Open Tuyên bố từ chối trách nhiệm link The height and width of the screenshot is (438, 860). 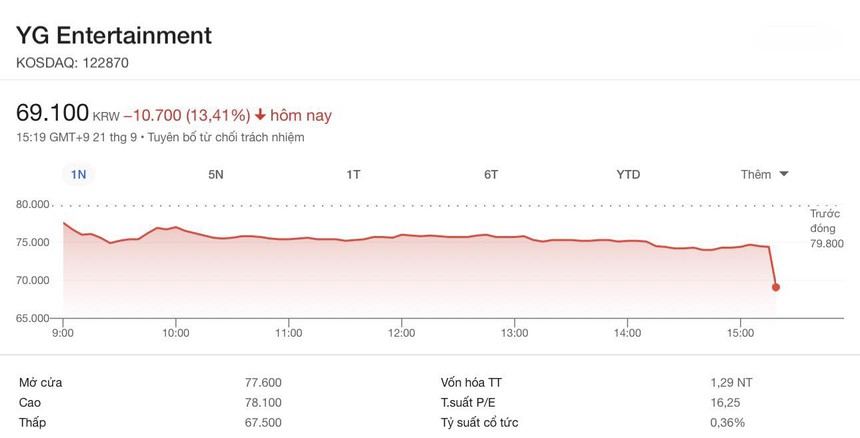coord(226,137)
